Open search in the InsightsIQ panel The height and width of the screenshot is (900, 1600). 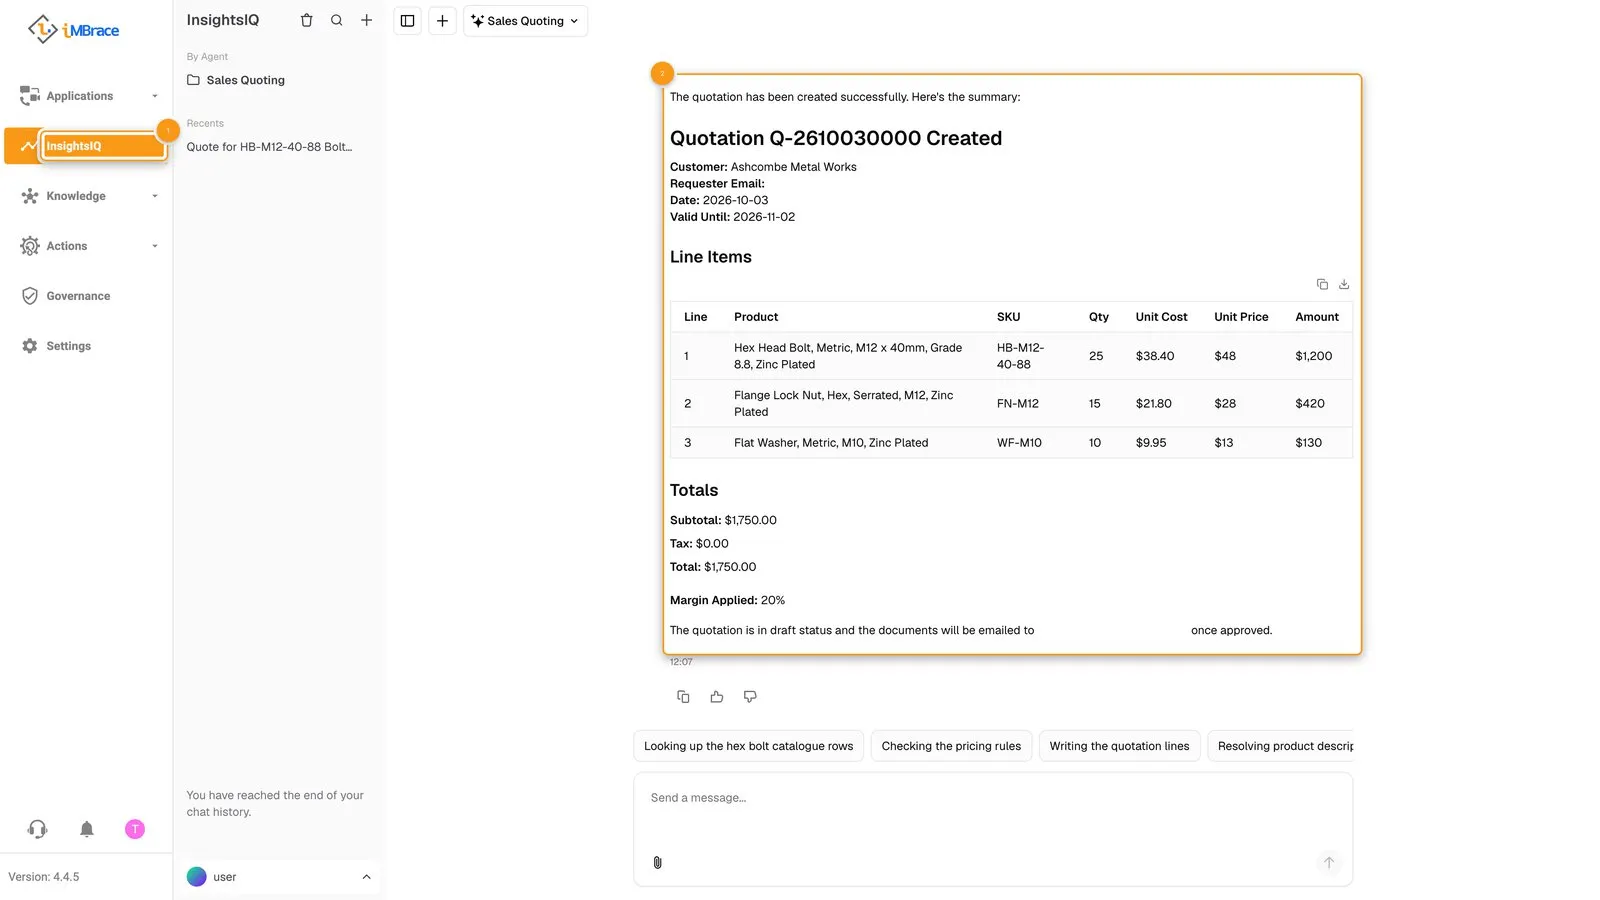(x=337, y=20)
